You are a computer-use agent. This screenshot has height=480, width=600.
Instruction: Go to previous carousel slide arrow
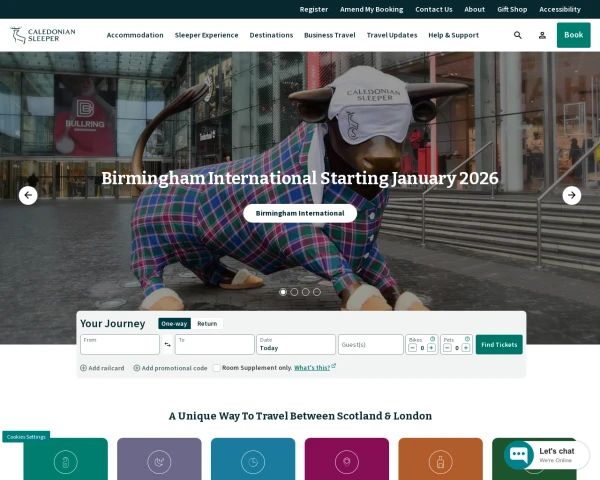28,195
